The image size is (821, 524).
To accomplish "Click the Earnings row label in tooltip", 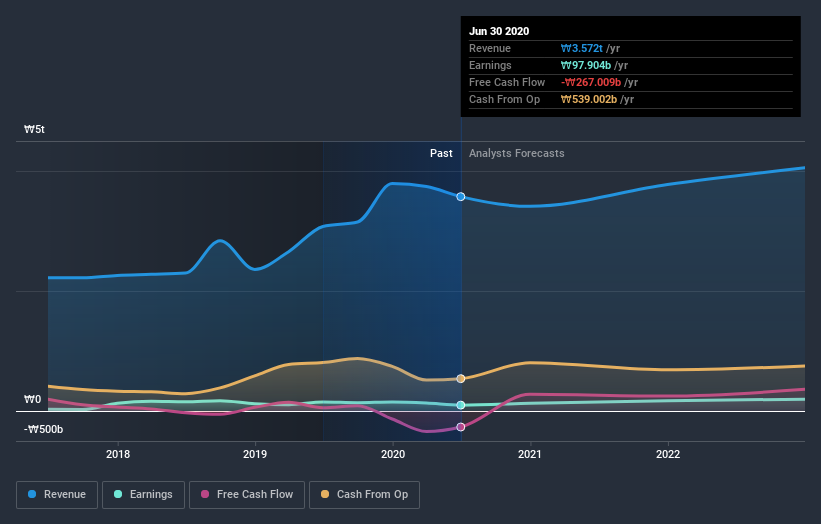I will coord(490,65).
